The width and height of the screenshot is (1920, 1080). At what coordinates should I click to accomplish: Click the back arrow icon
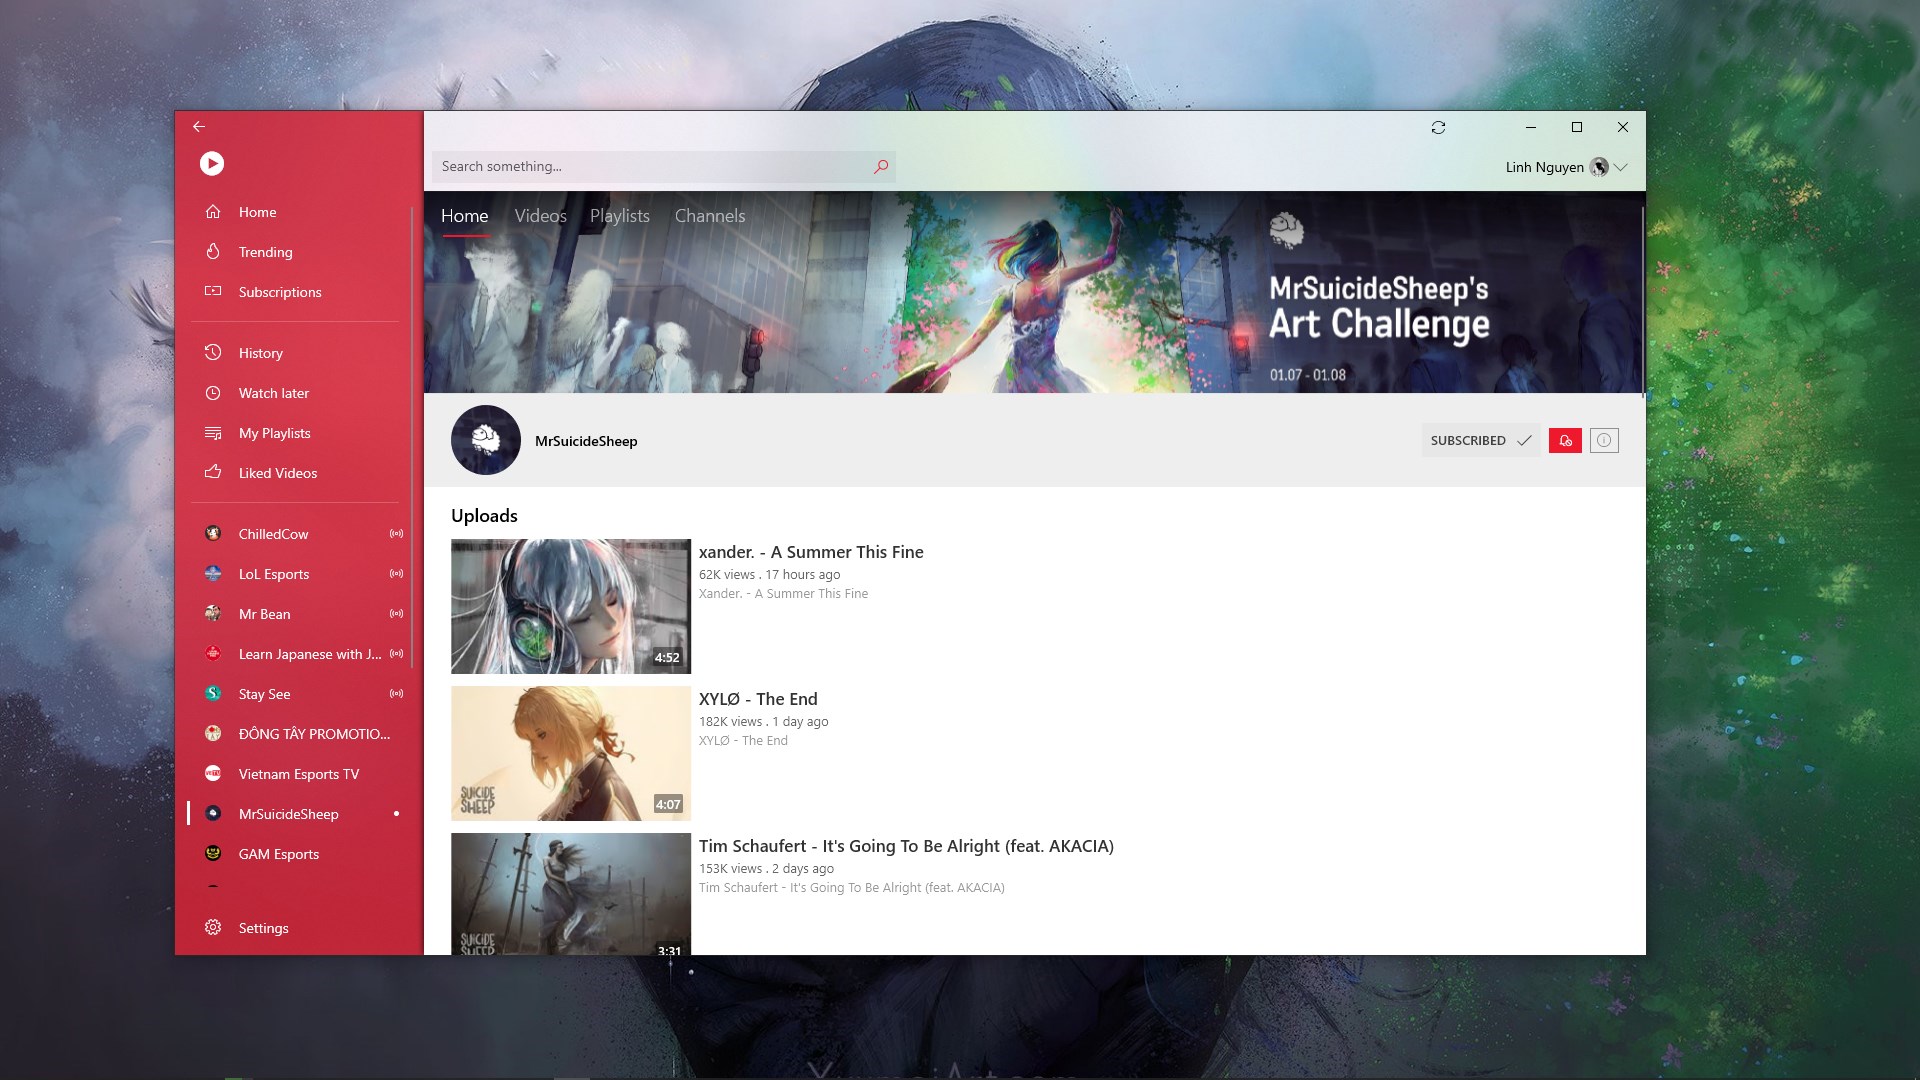click(x=199, y=126)
